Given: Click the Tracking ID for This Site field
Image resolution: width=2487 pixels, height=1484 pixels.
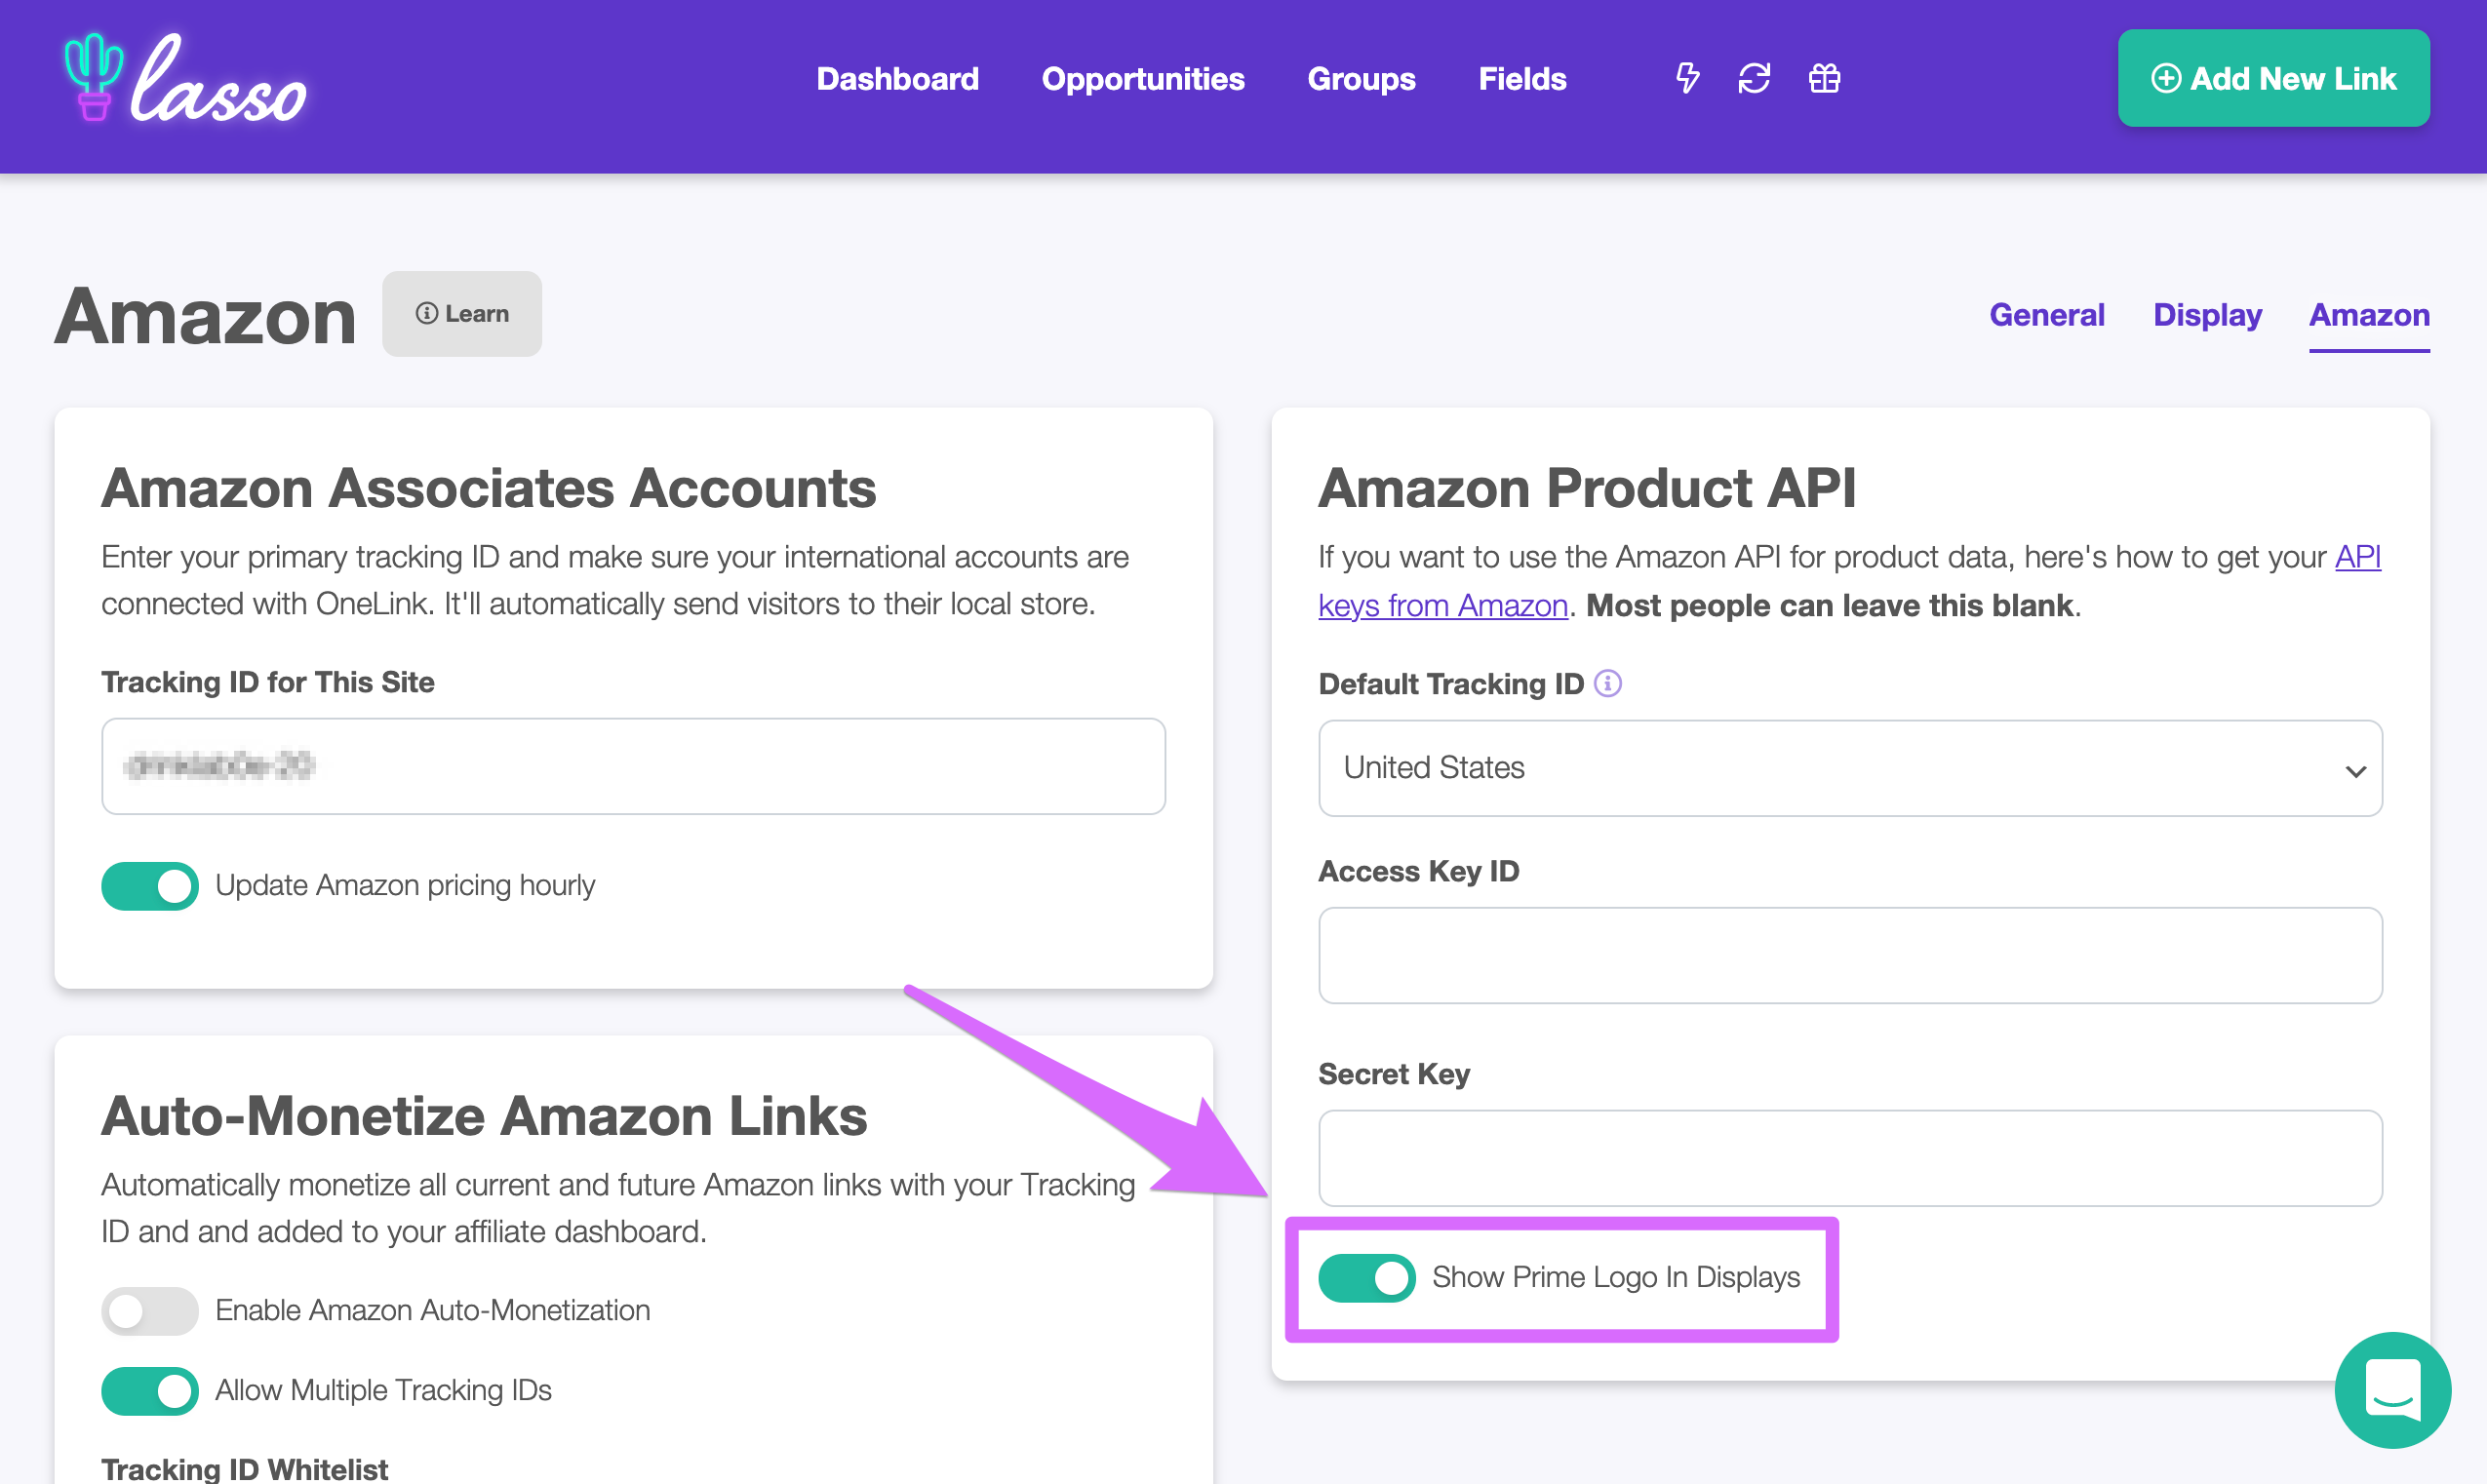Looking at the screenshot, I should 633,766.
